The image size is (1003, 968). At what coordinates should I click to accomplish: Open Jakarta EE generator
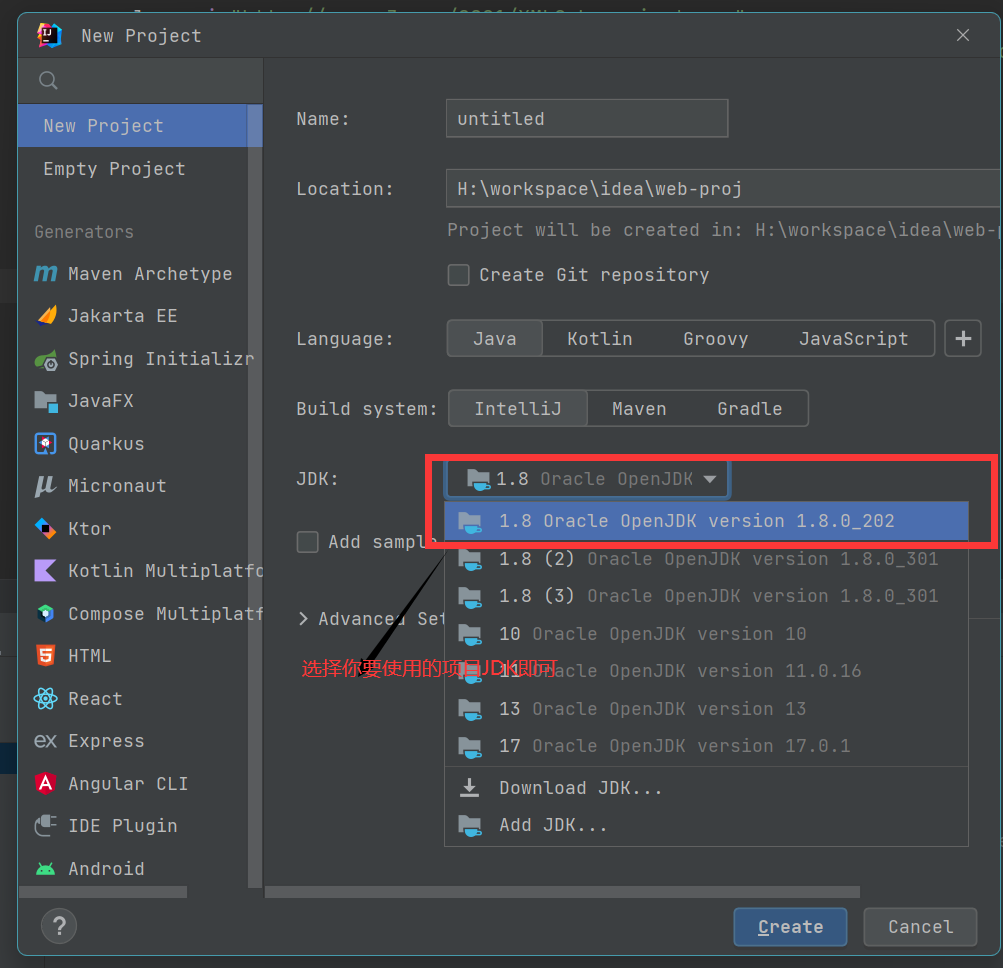133,316
